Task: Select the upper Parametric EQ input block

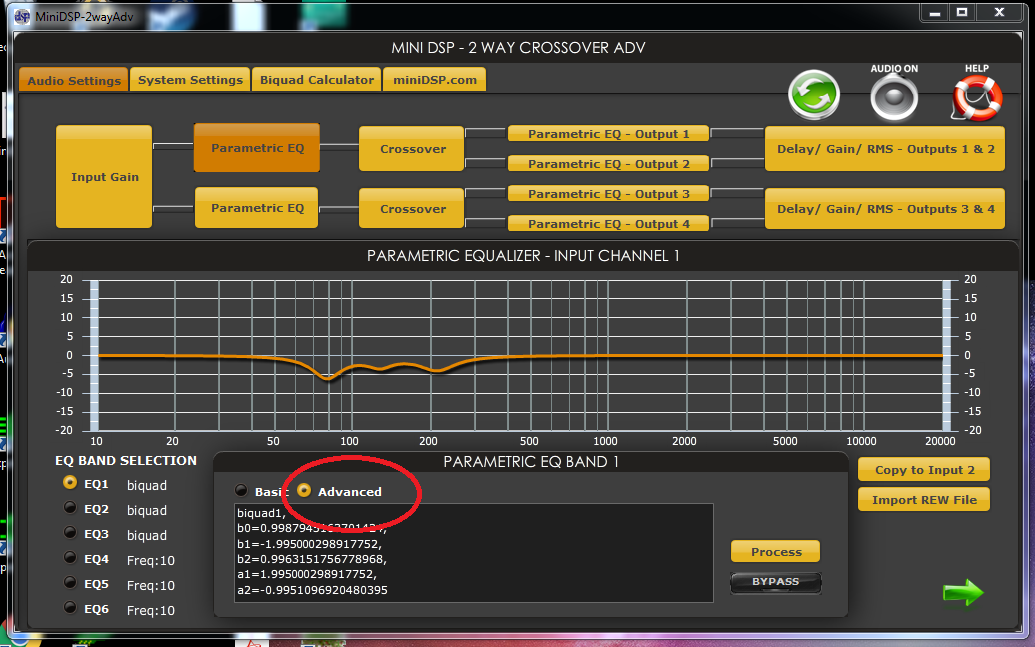Action: (257, 148)
